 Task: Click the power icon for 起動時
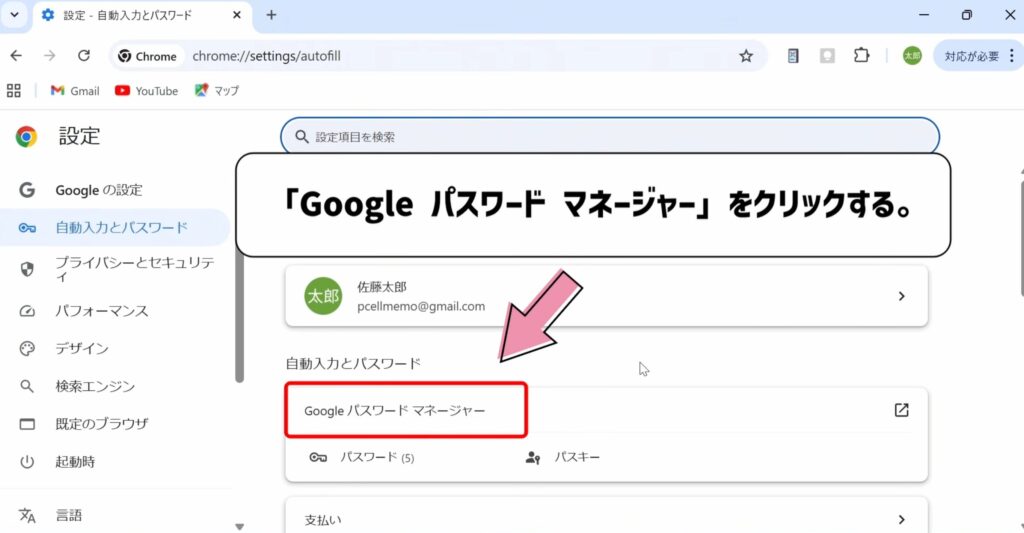pos(27,462)
